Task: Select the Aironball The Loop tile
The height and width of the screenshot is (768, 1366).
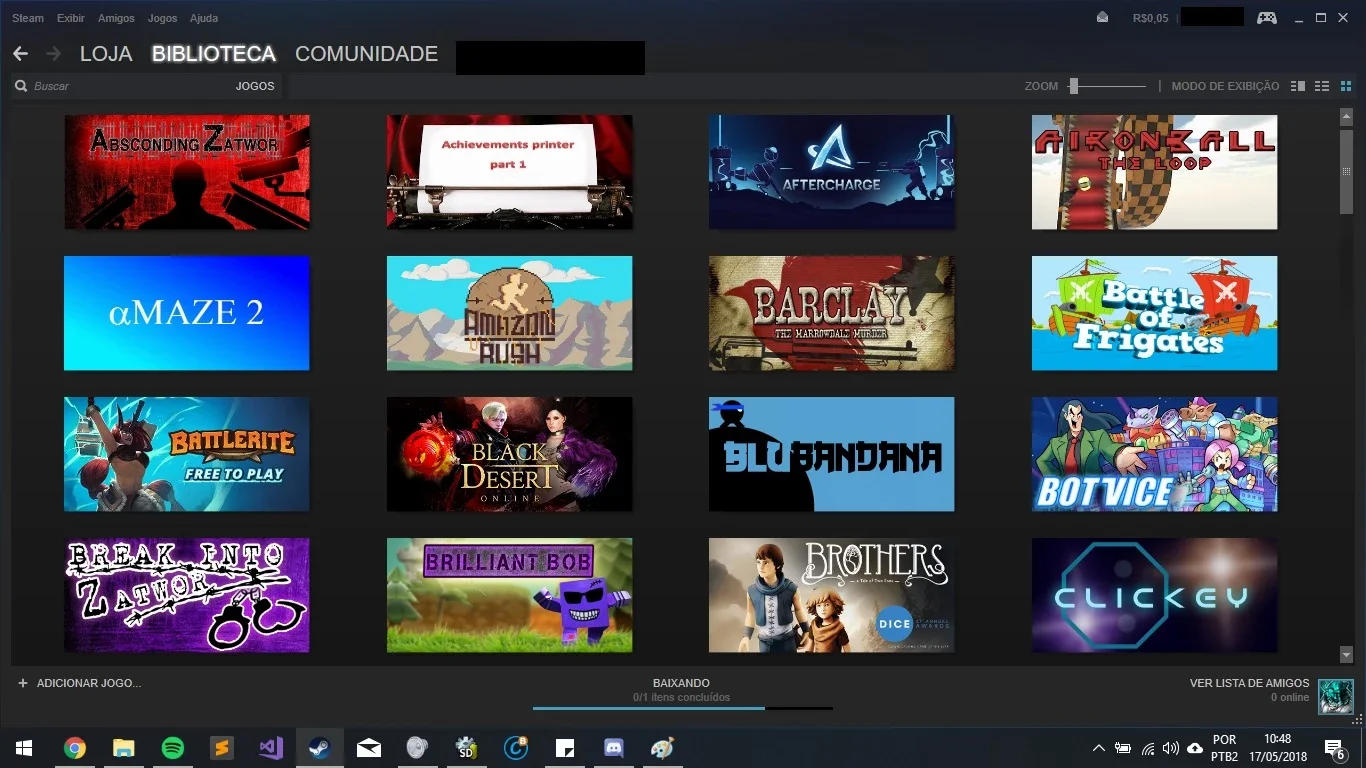Action: (1155, 172)
